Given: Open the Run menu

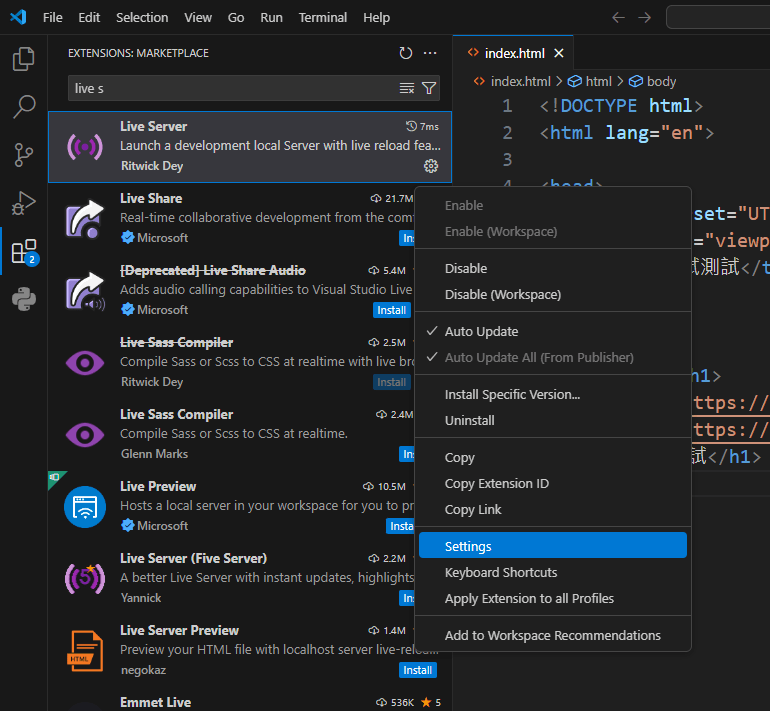Looking at the screenshot, I should 271,18.
